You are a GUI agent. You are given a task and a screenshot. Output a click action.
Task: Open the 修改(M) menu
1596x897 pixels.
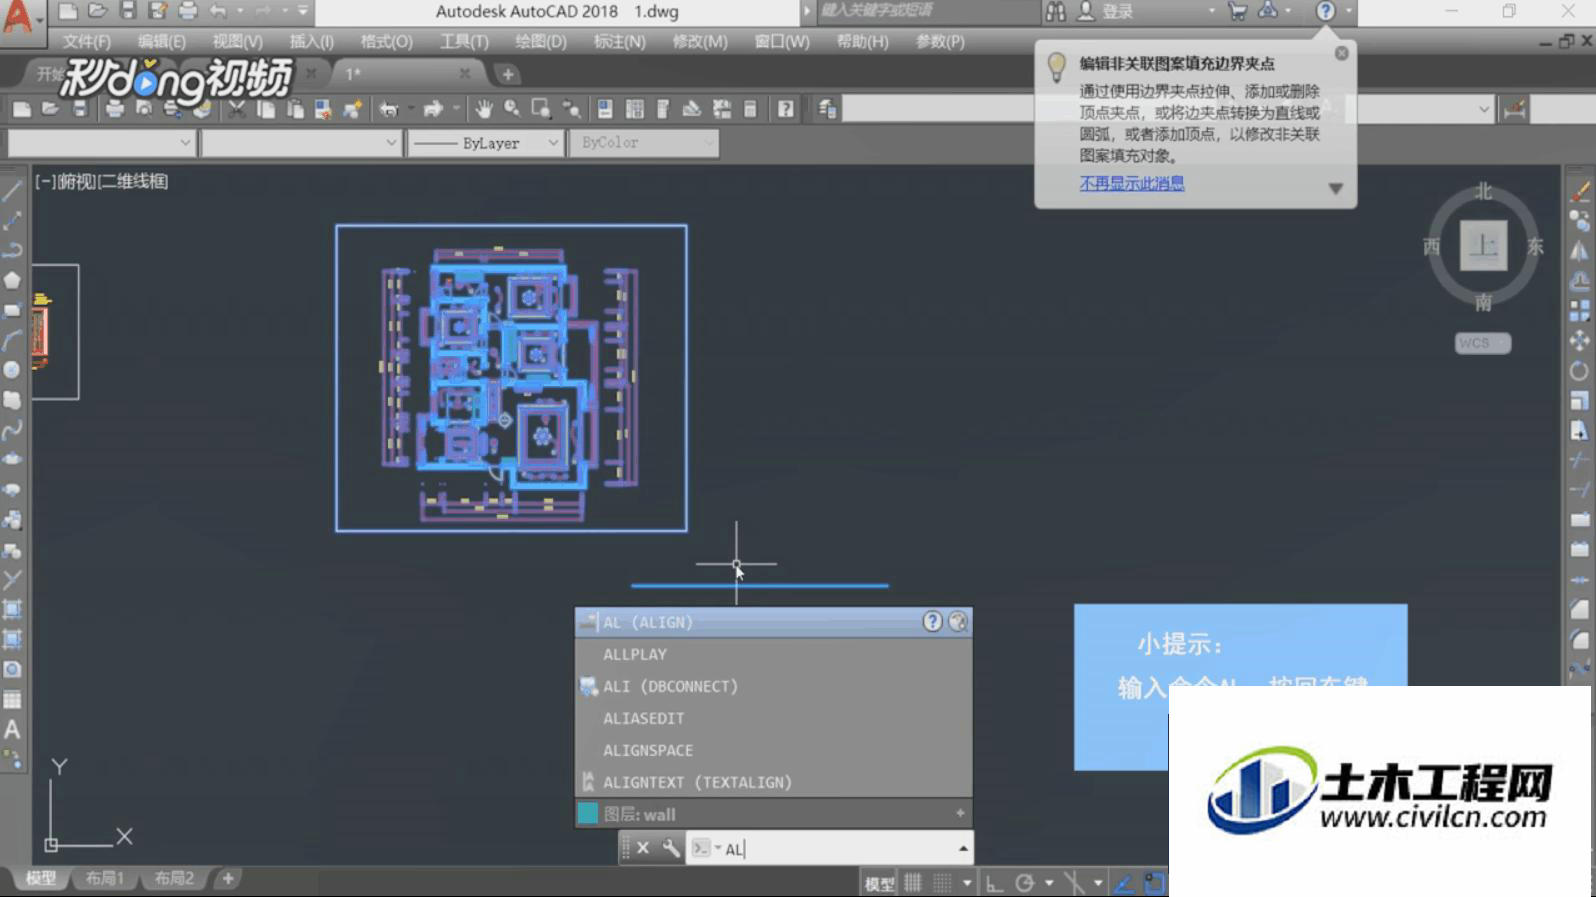pos(700,41)
